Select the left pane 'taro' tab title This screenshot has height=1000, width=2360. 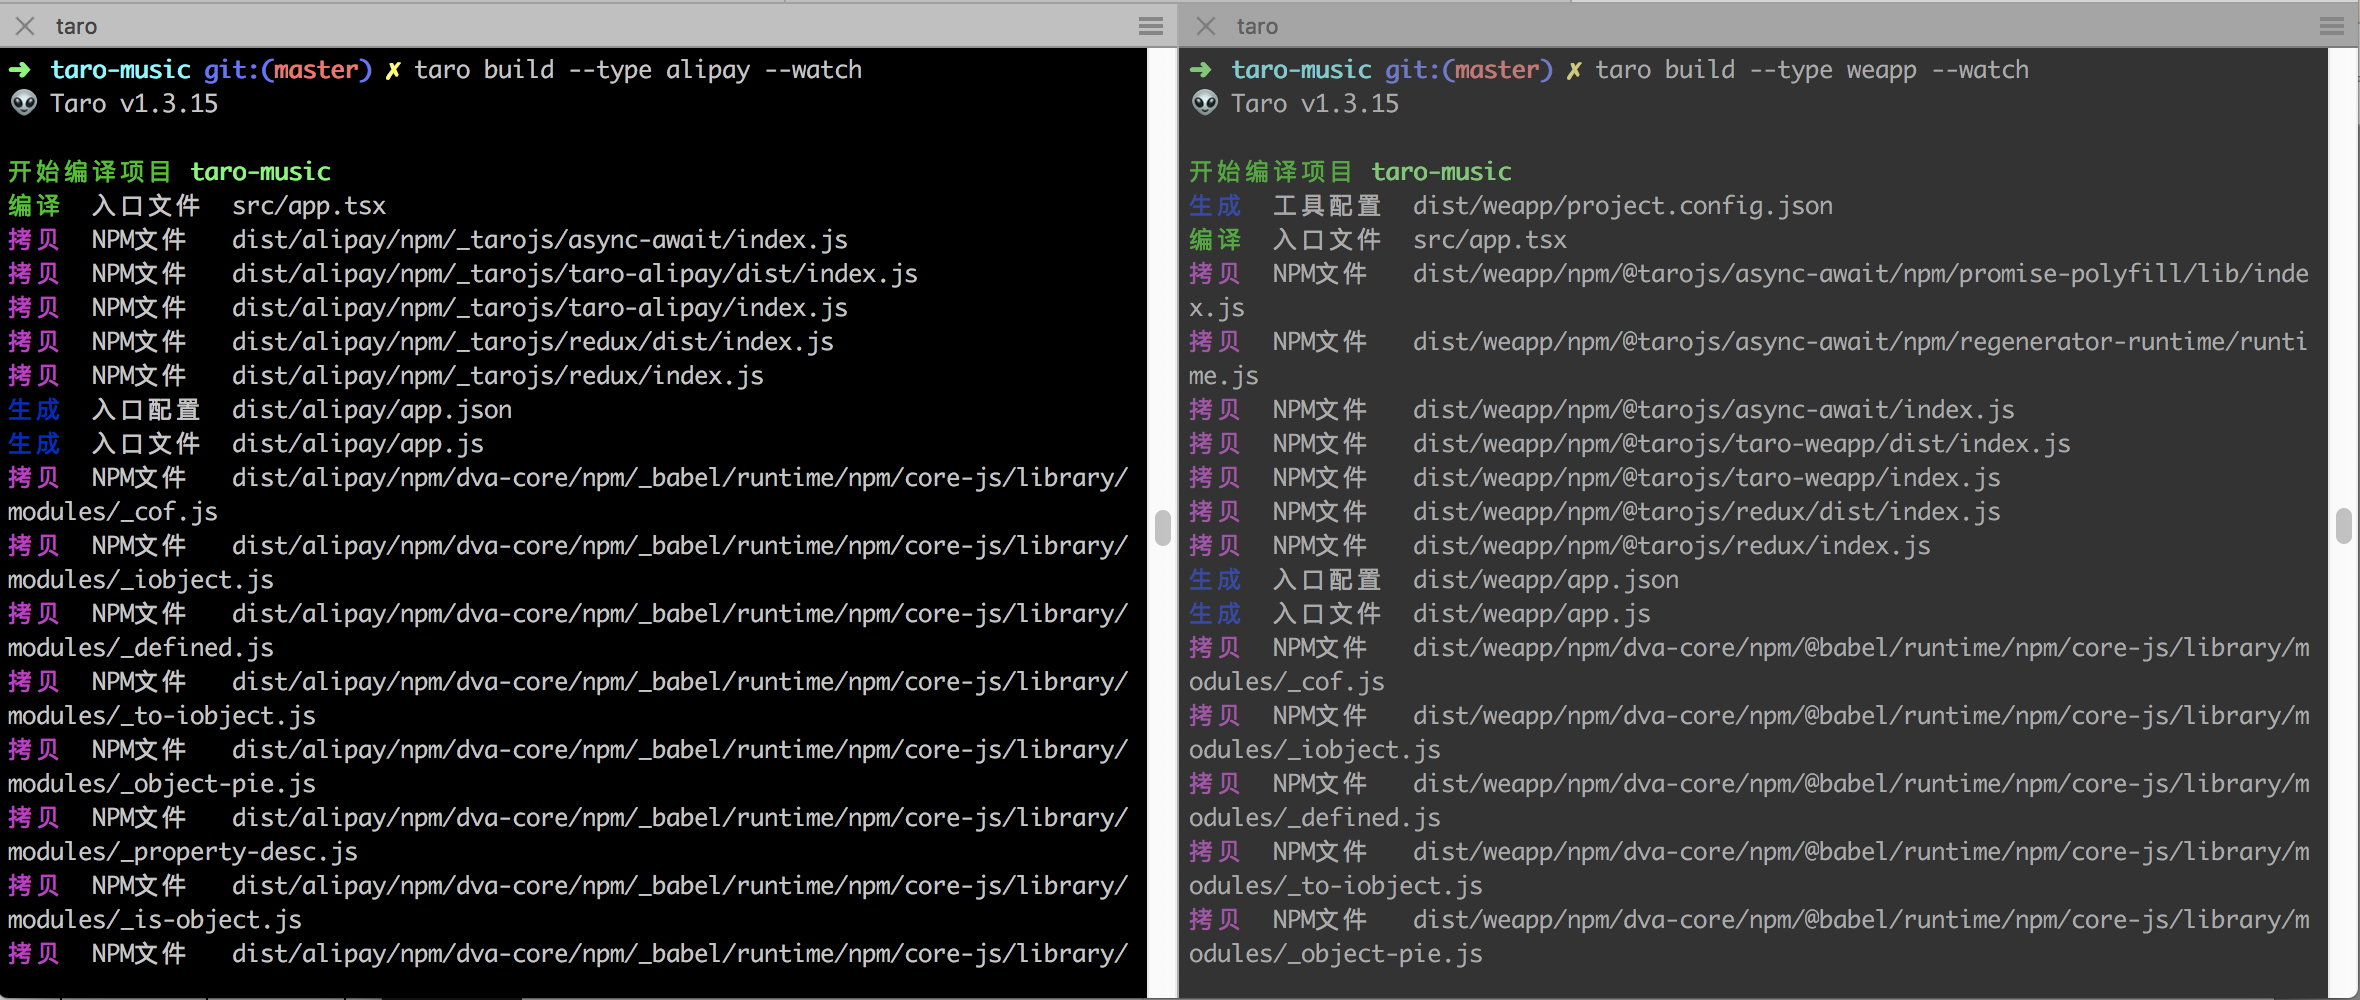pos(76,27)
